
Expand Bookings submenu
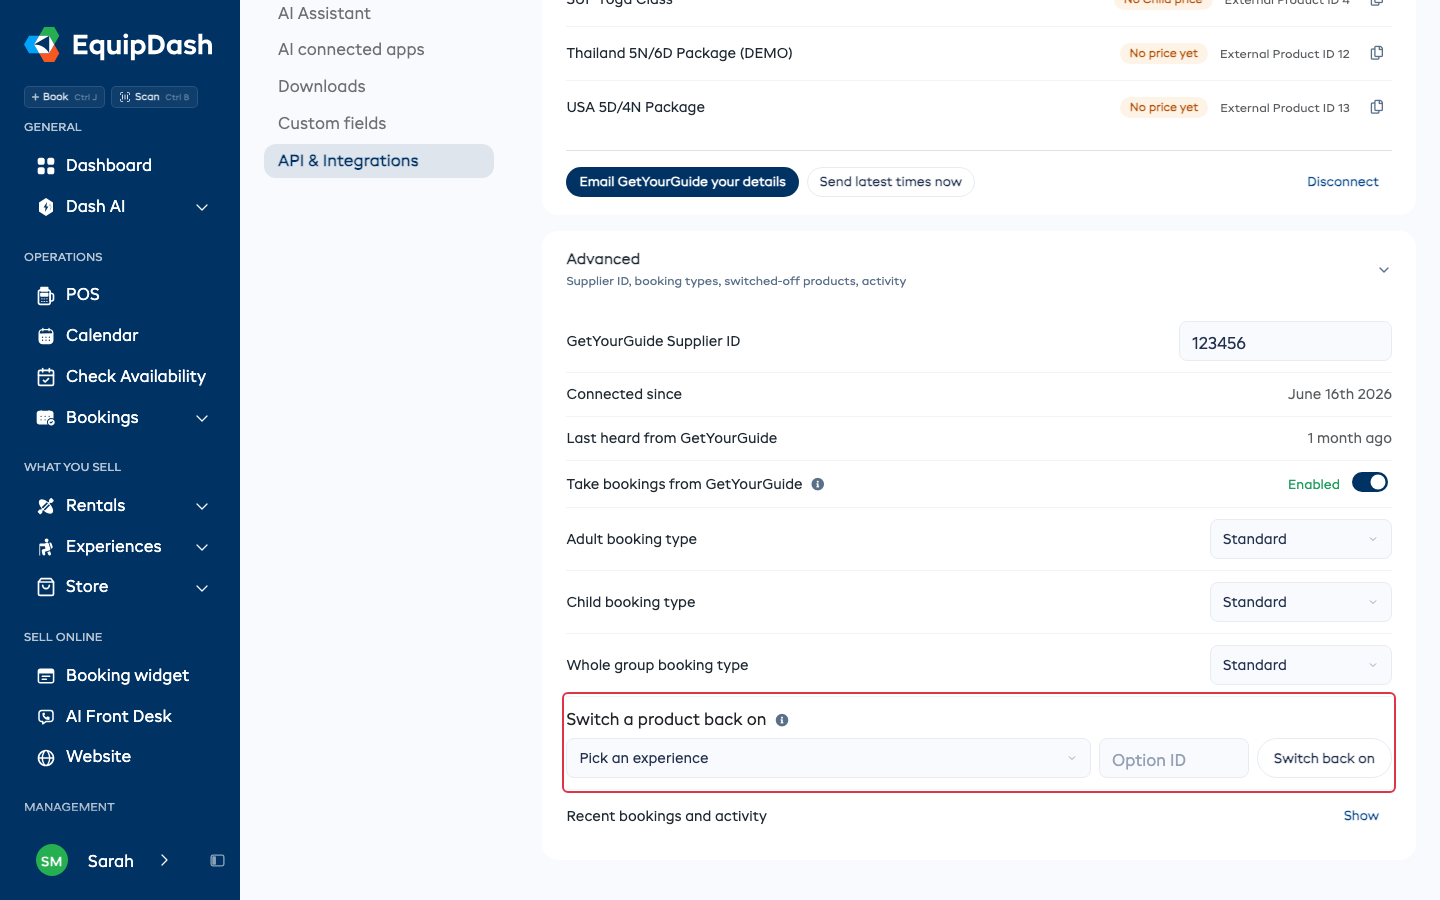(x=202, y=418)
